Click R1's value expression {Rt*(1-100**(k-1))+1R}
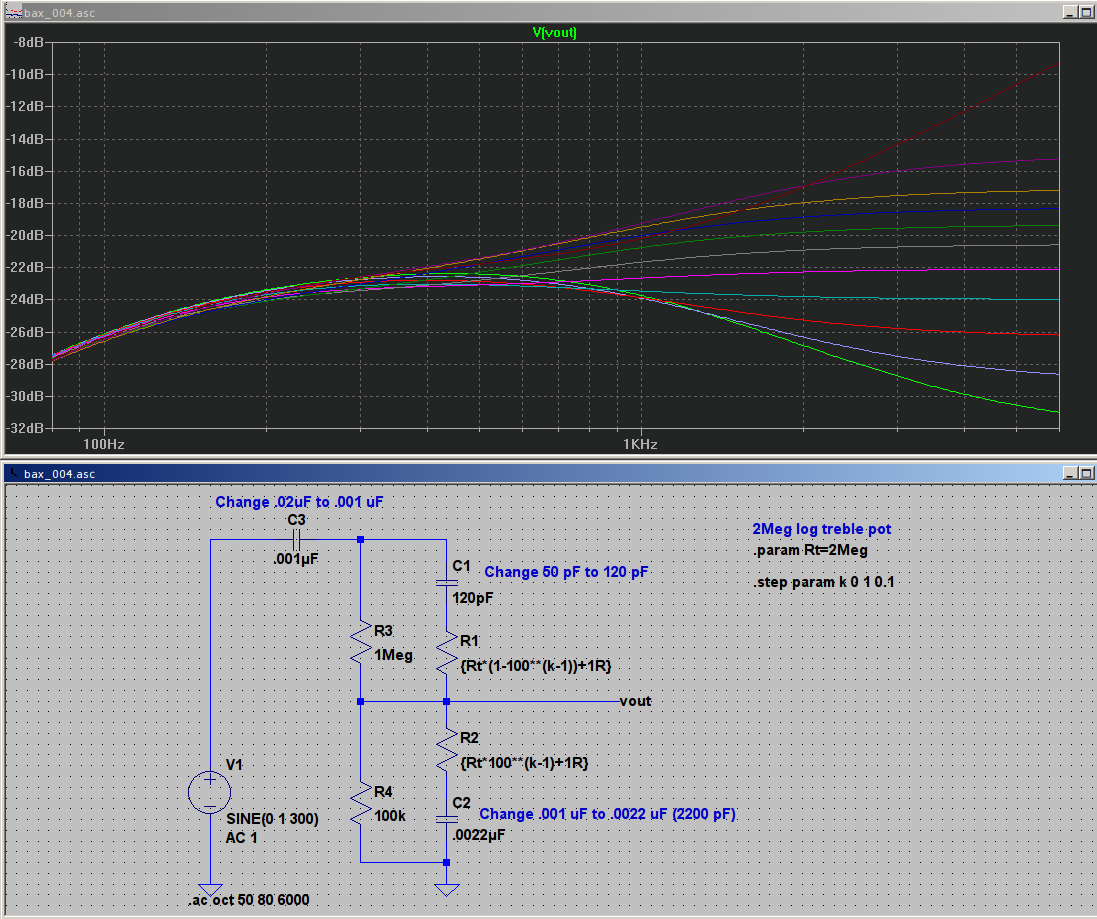The image size is (1097, 919). (536, 666)
